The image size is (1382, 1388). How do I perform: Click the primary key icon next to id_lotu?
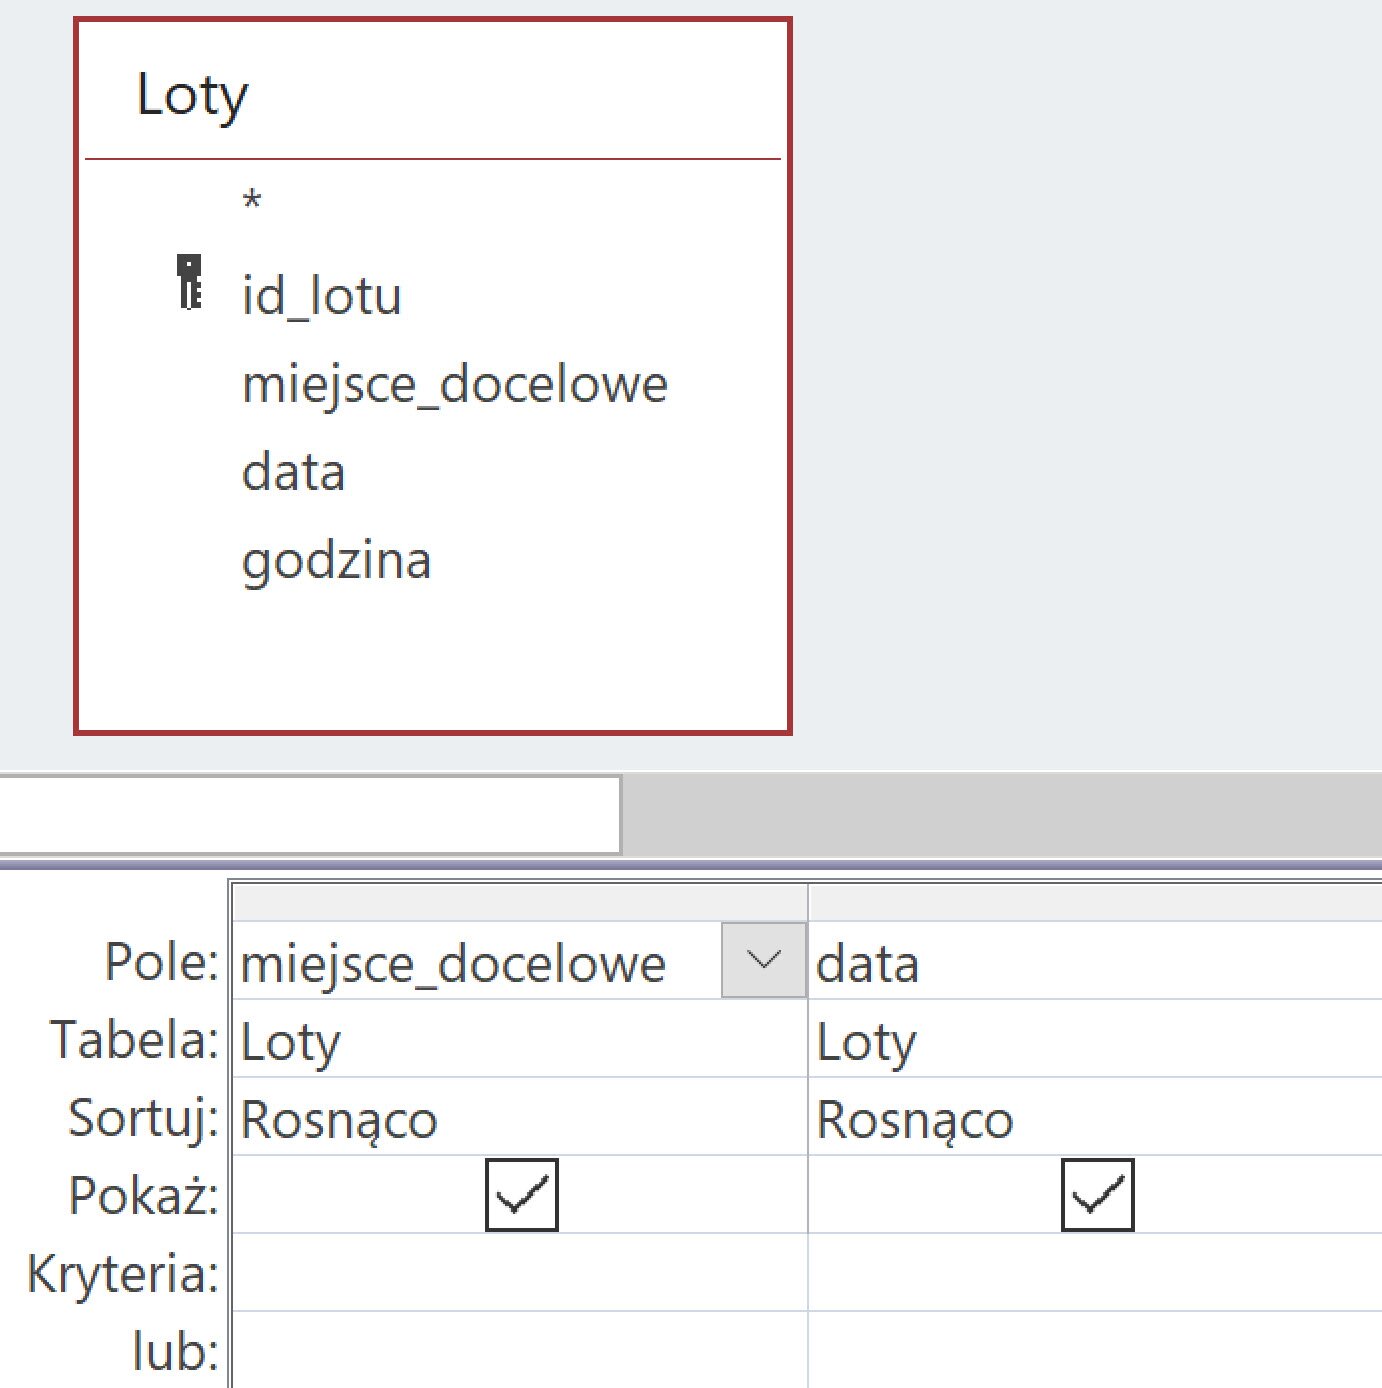click(192, 283)
